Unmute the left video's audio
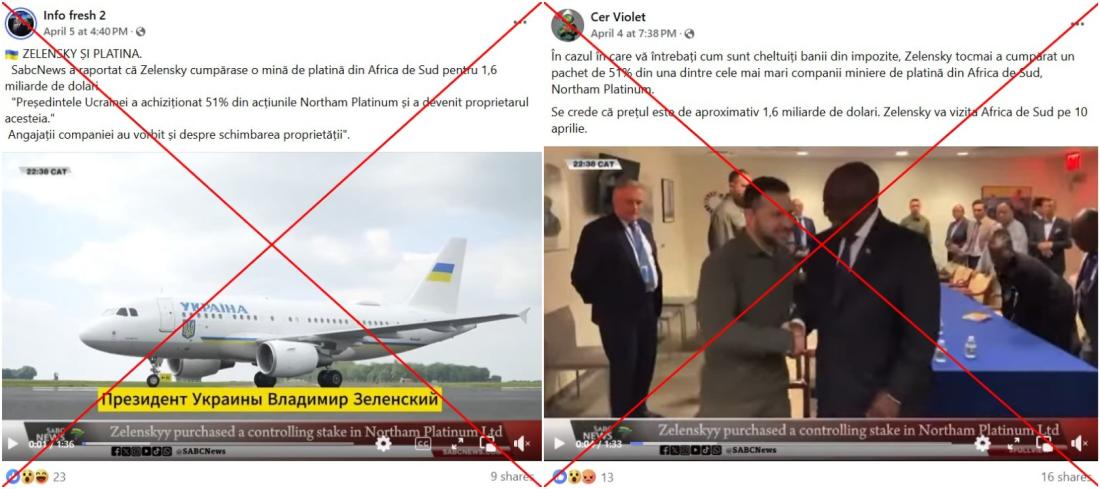This screenshot has height=489, width=1100. click(x=521, y=443)
